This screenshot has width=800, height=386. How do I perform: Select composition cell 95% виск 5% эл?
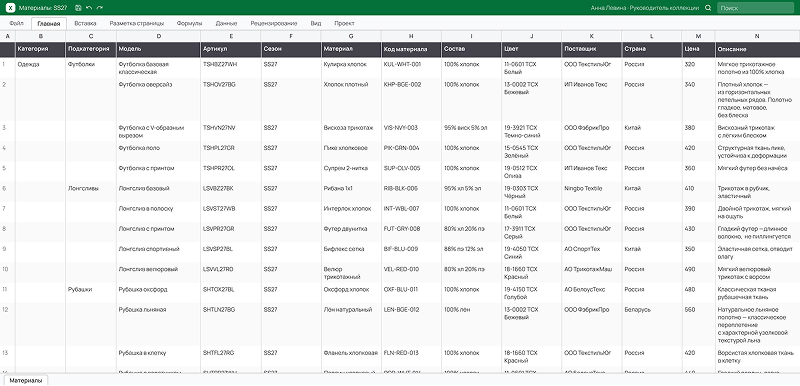[x=471, y=131]
